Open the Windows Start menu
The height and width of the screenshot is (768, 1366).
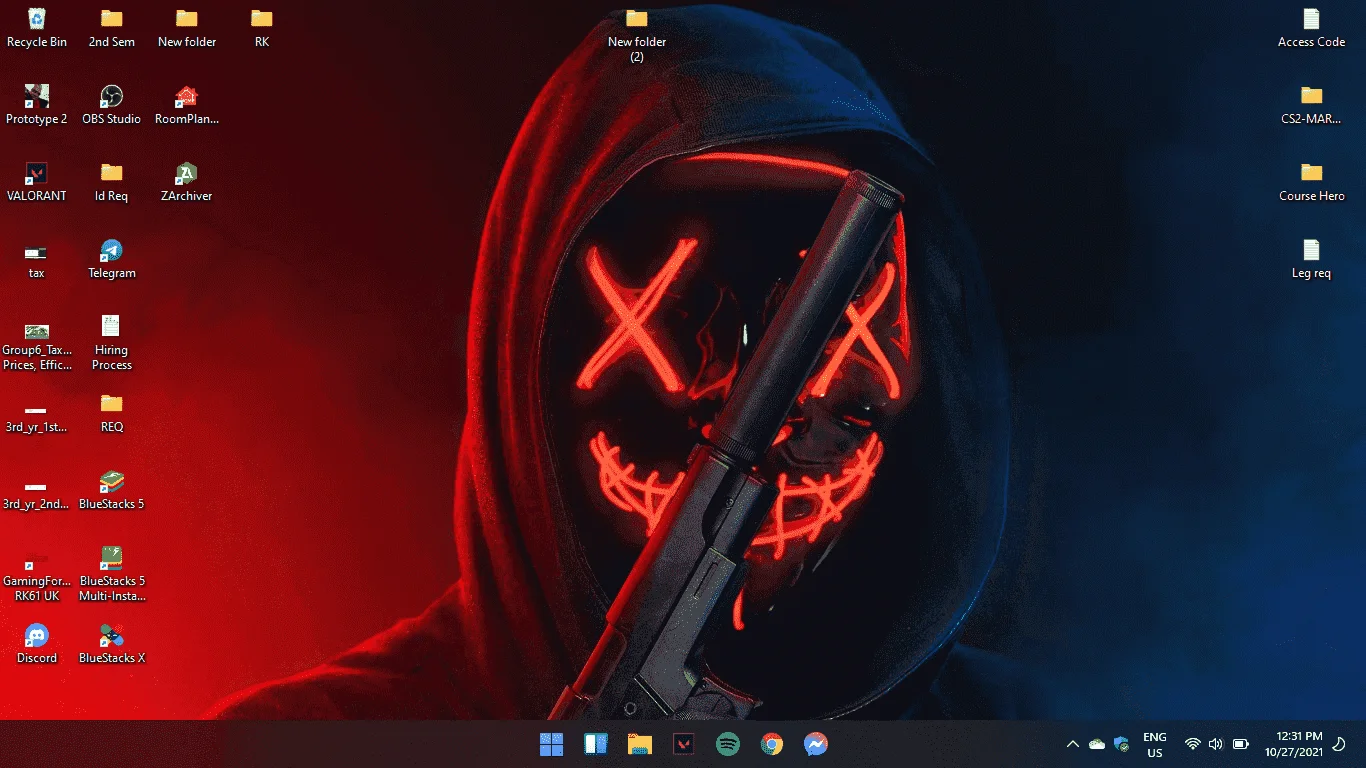(551, 744)
